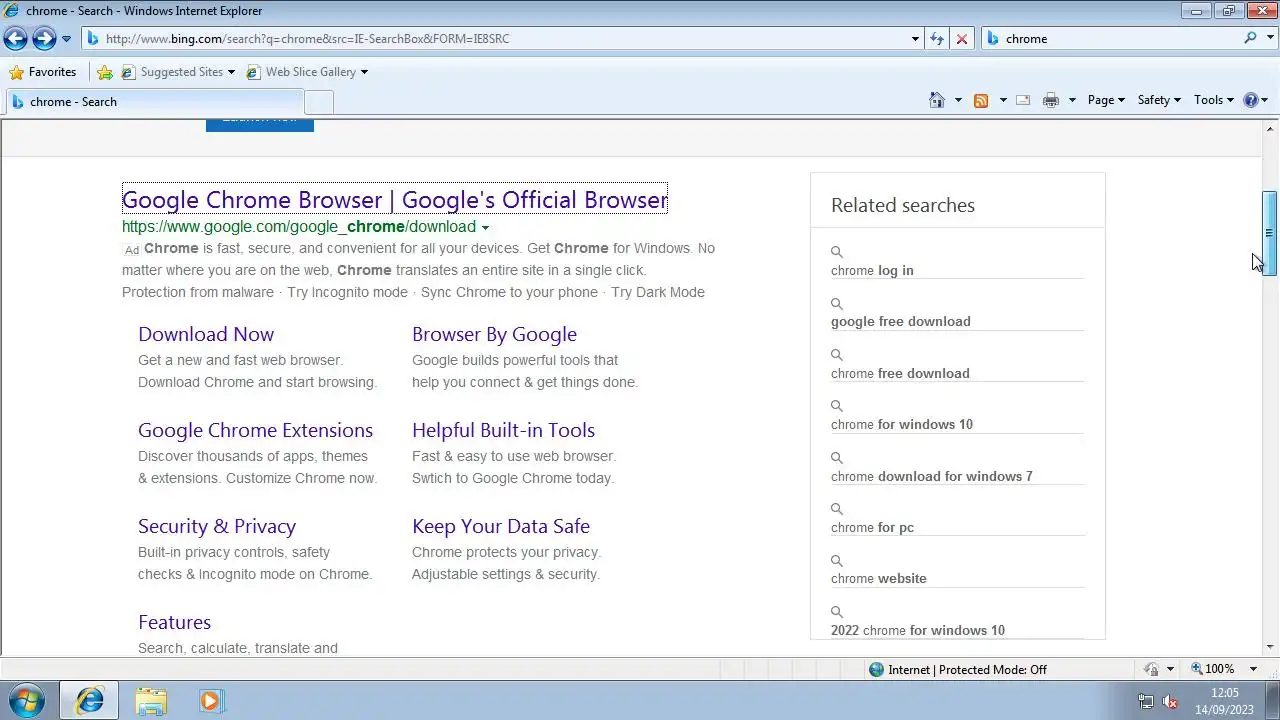The height and width of the screenshot is (720, 1280).
Task: Open the 100% zoom level dropdown
Action: (x=1254, y=670)
